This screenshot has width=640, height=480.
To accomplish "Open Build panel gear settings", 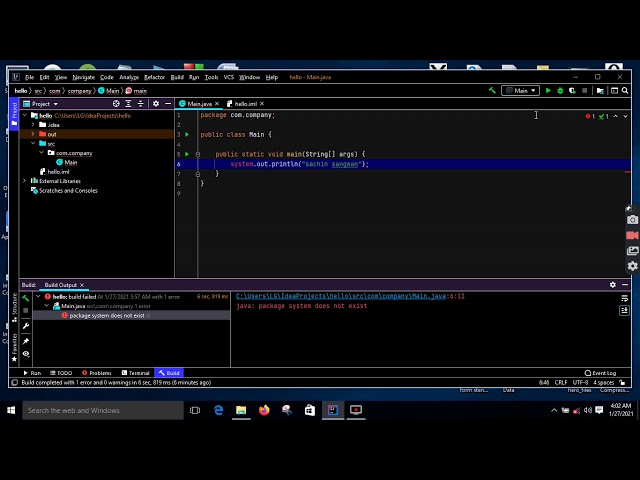I will point(613,284).
